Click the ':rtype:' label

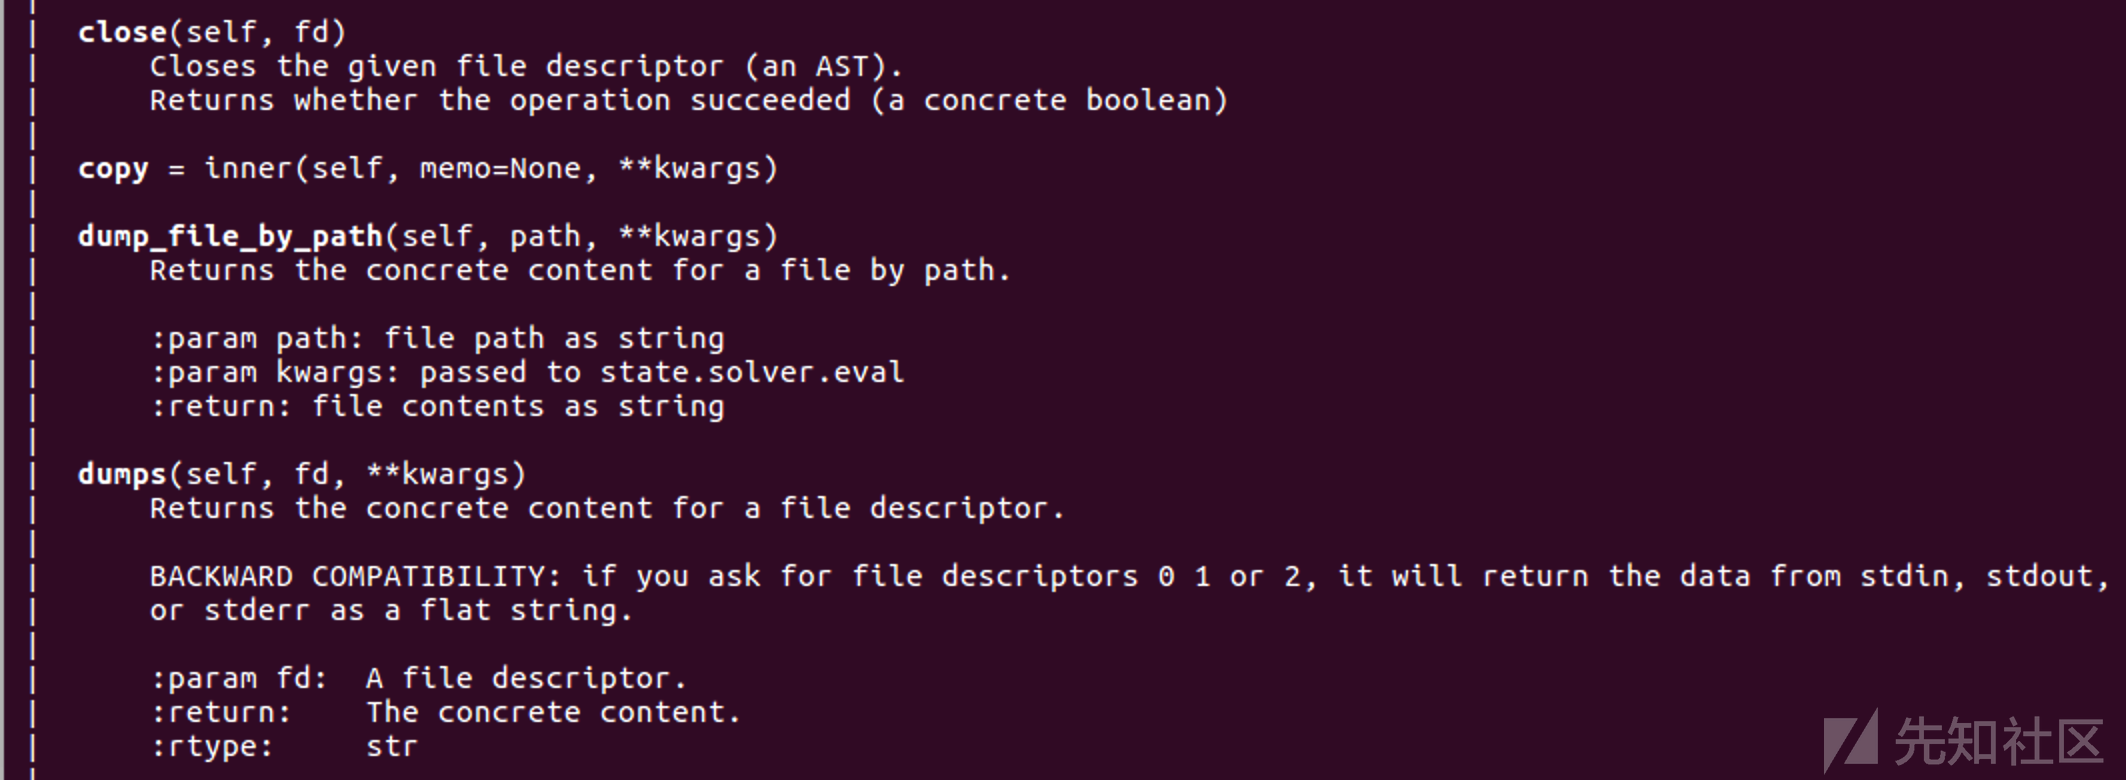click(211, 747)
